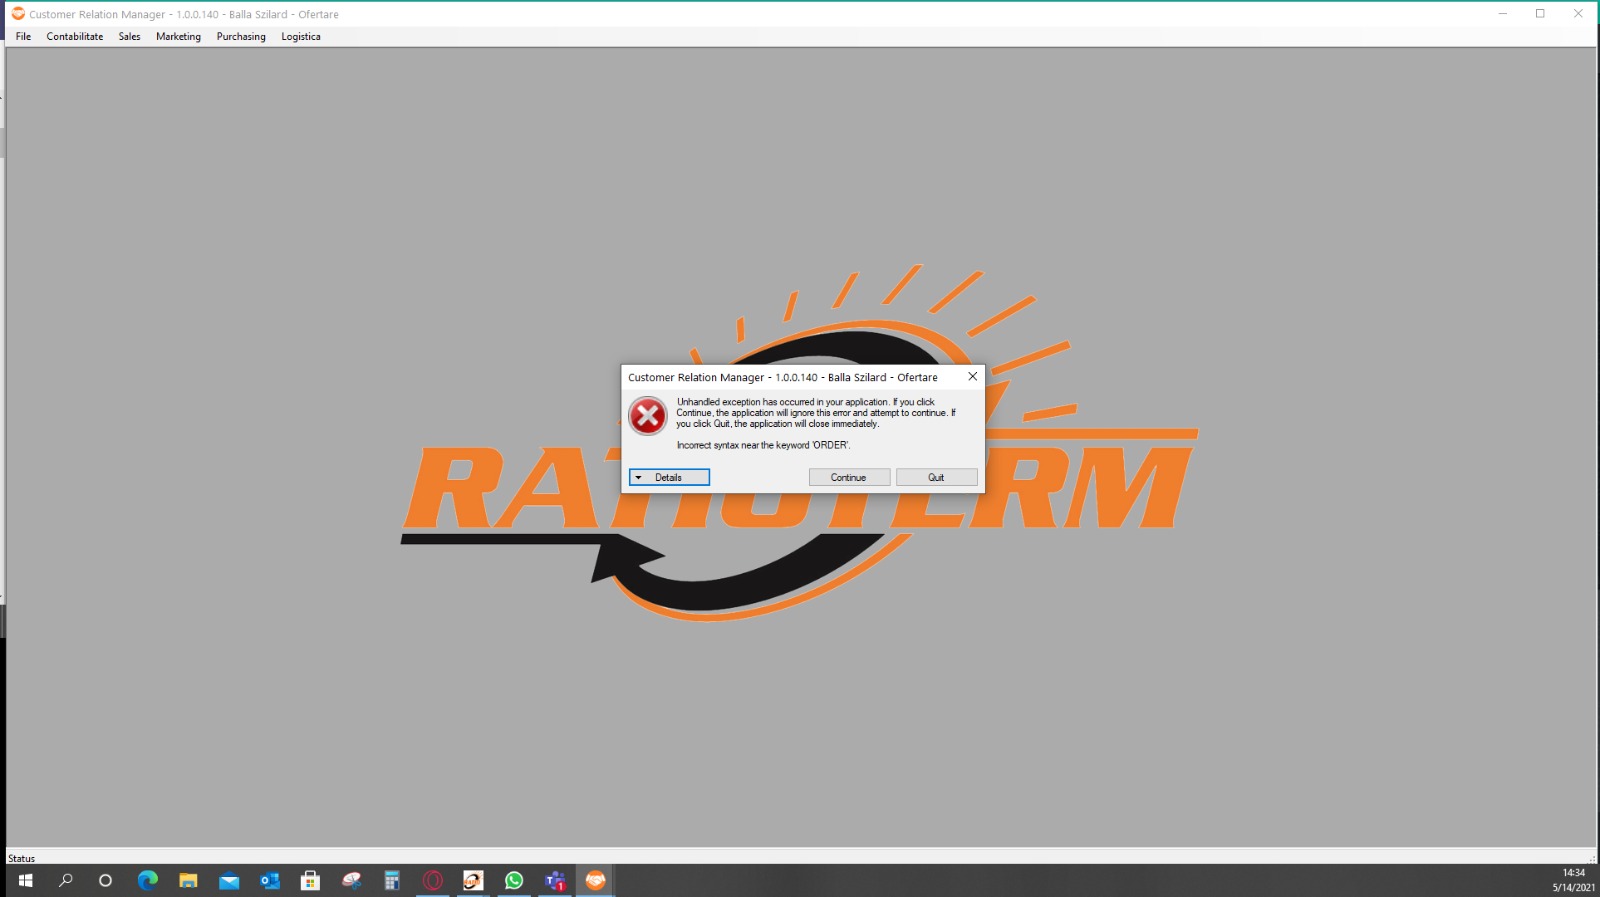Viewport: 1600px width, 897px height.
Task: Open Cortana from the taskbar
Action: point(105,881)
